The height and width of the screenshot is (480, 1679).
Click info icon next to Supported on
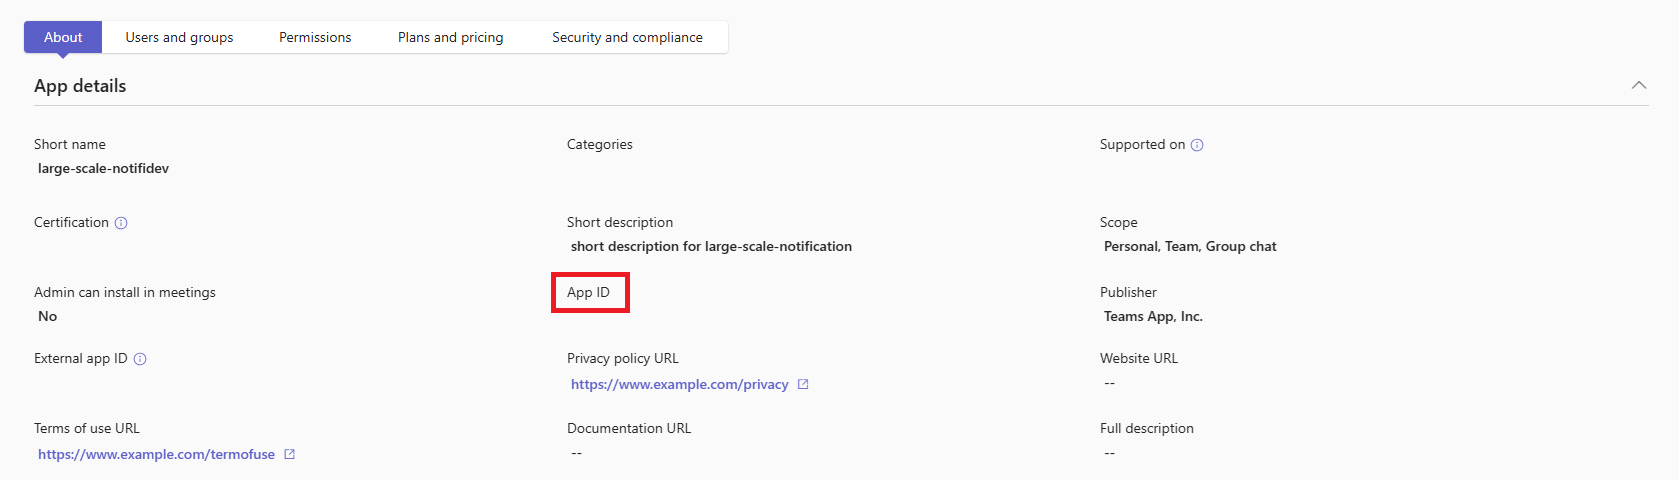click(1197, 145)
